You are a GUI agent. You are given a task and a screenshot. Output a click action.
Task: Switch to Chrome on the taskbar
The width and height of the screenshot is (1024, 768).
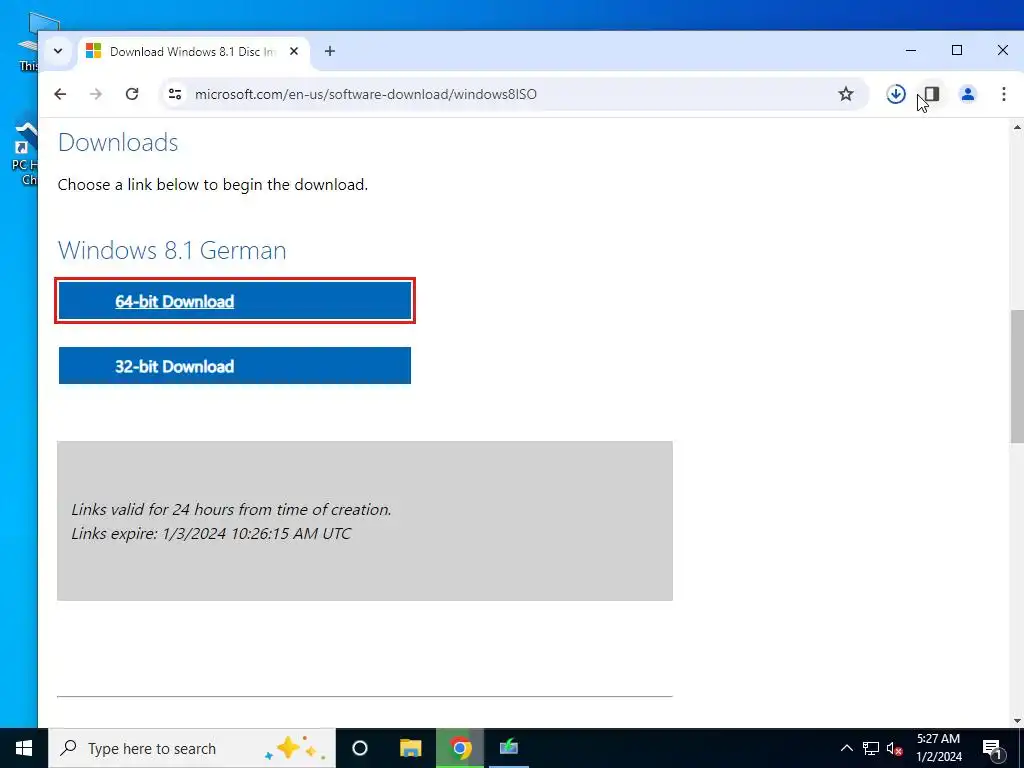460,748
